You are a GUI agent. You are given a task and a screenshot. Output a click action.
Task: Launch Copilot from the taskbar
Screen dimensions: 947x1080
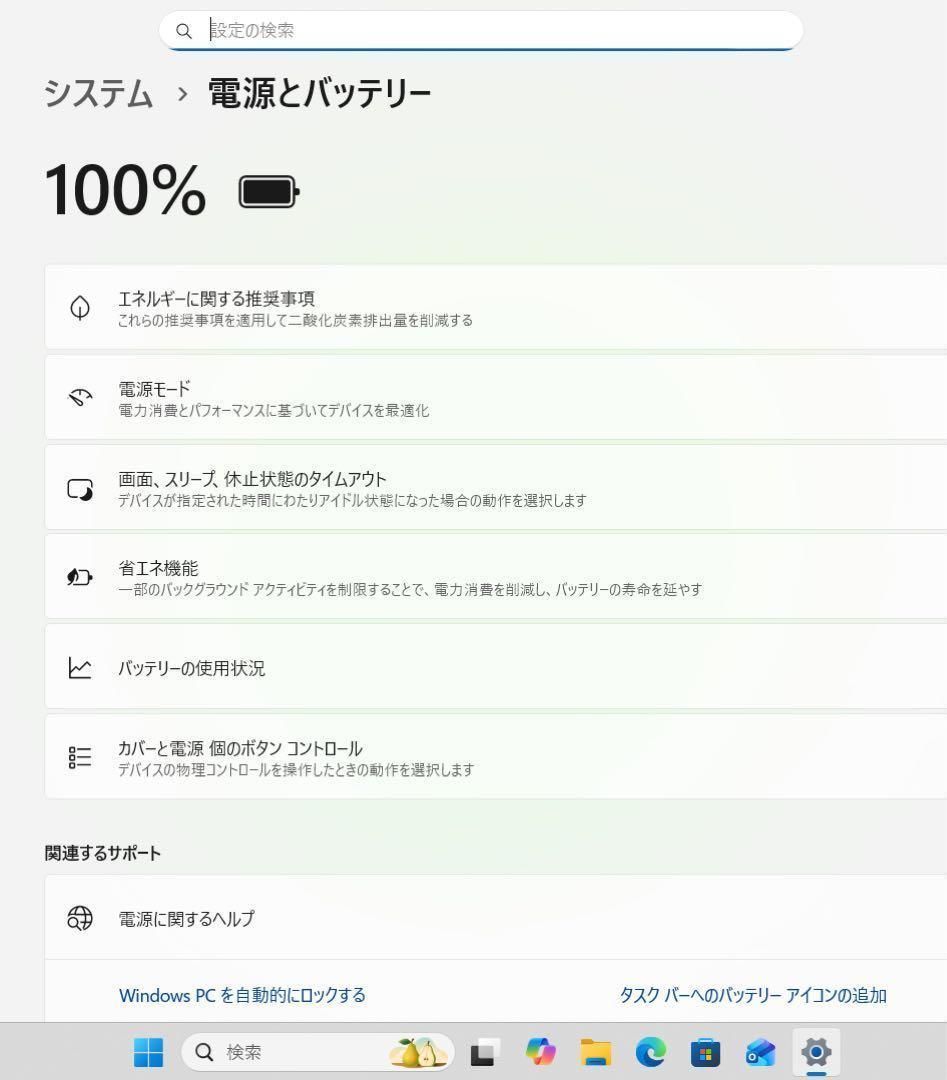[x=541, y=1052]
